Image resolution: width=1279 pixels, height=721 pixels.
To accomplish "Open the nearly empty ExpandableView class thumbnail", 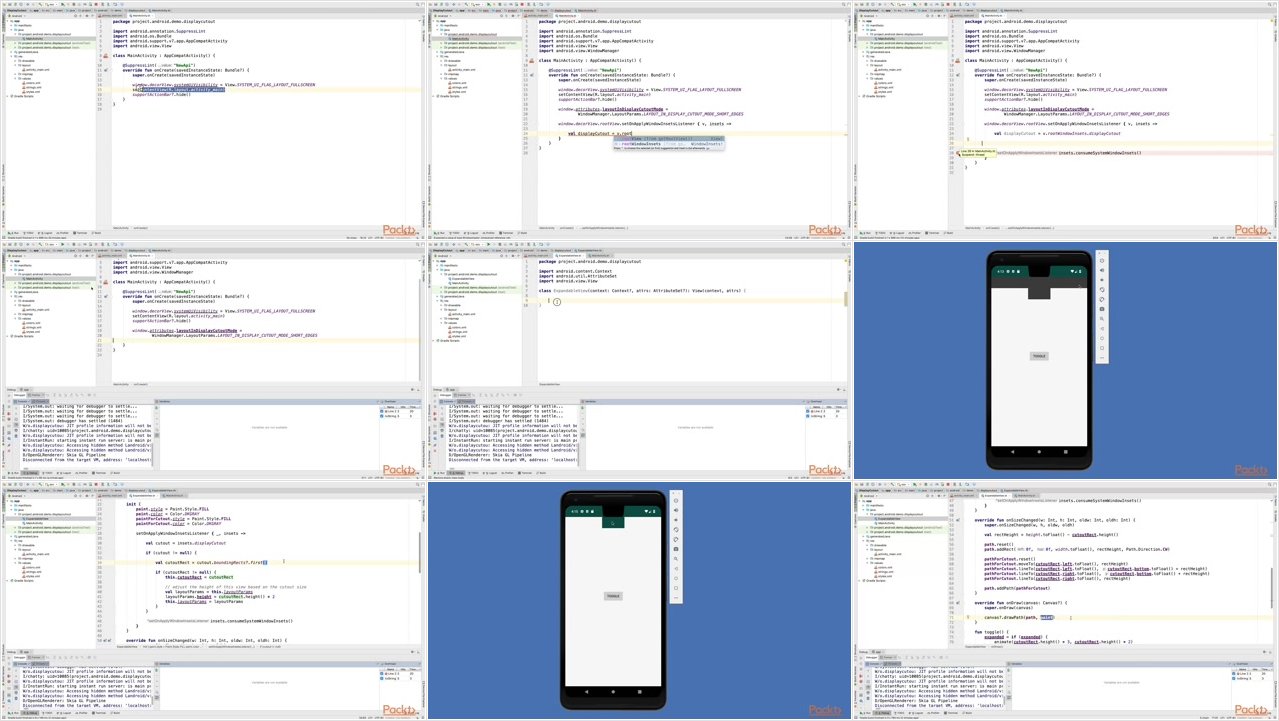I will (x=639, y=360).
